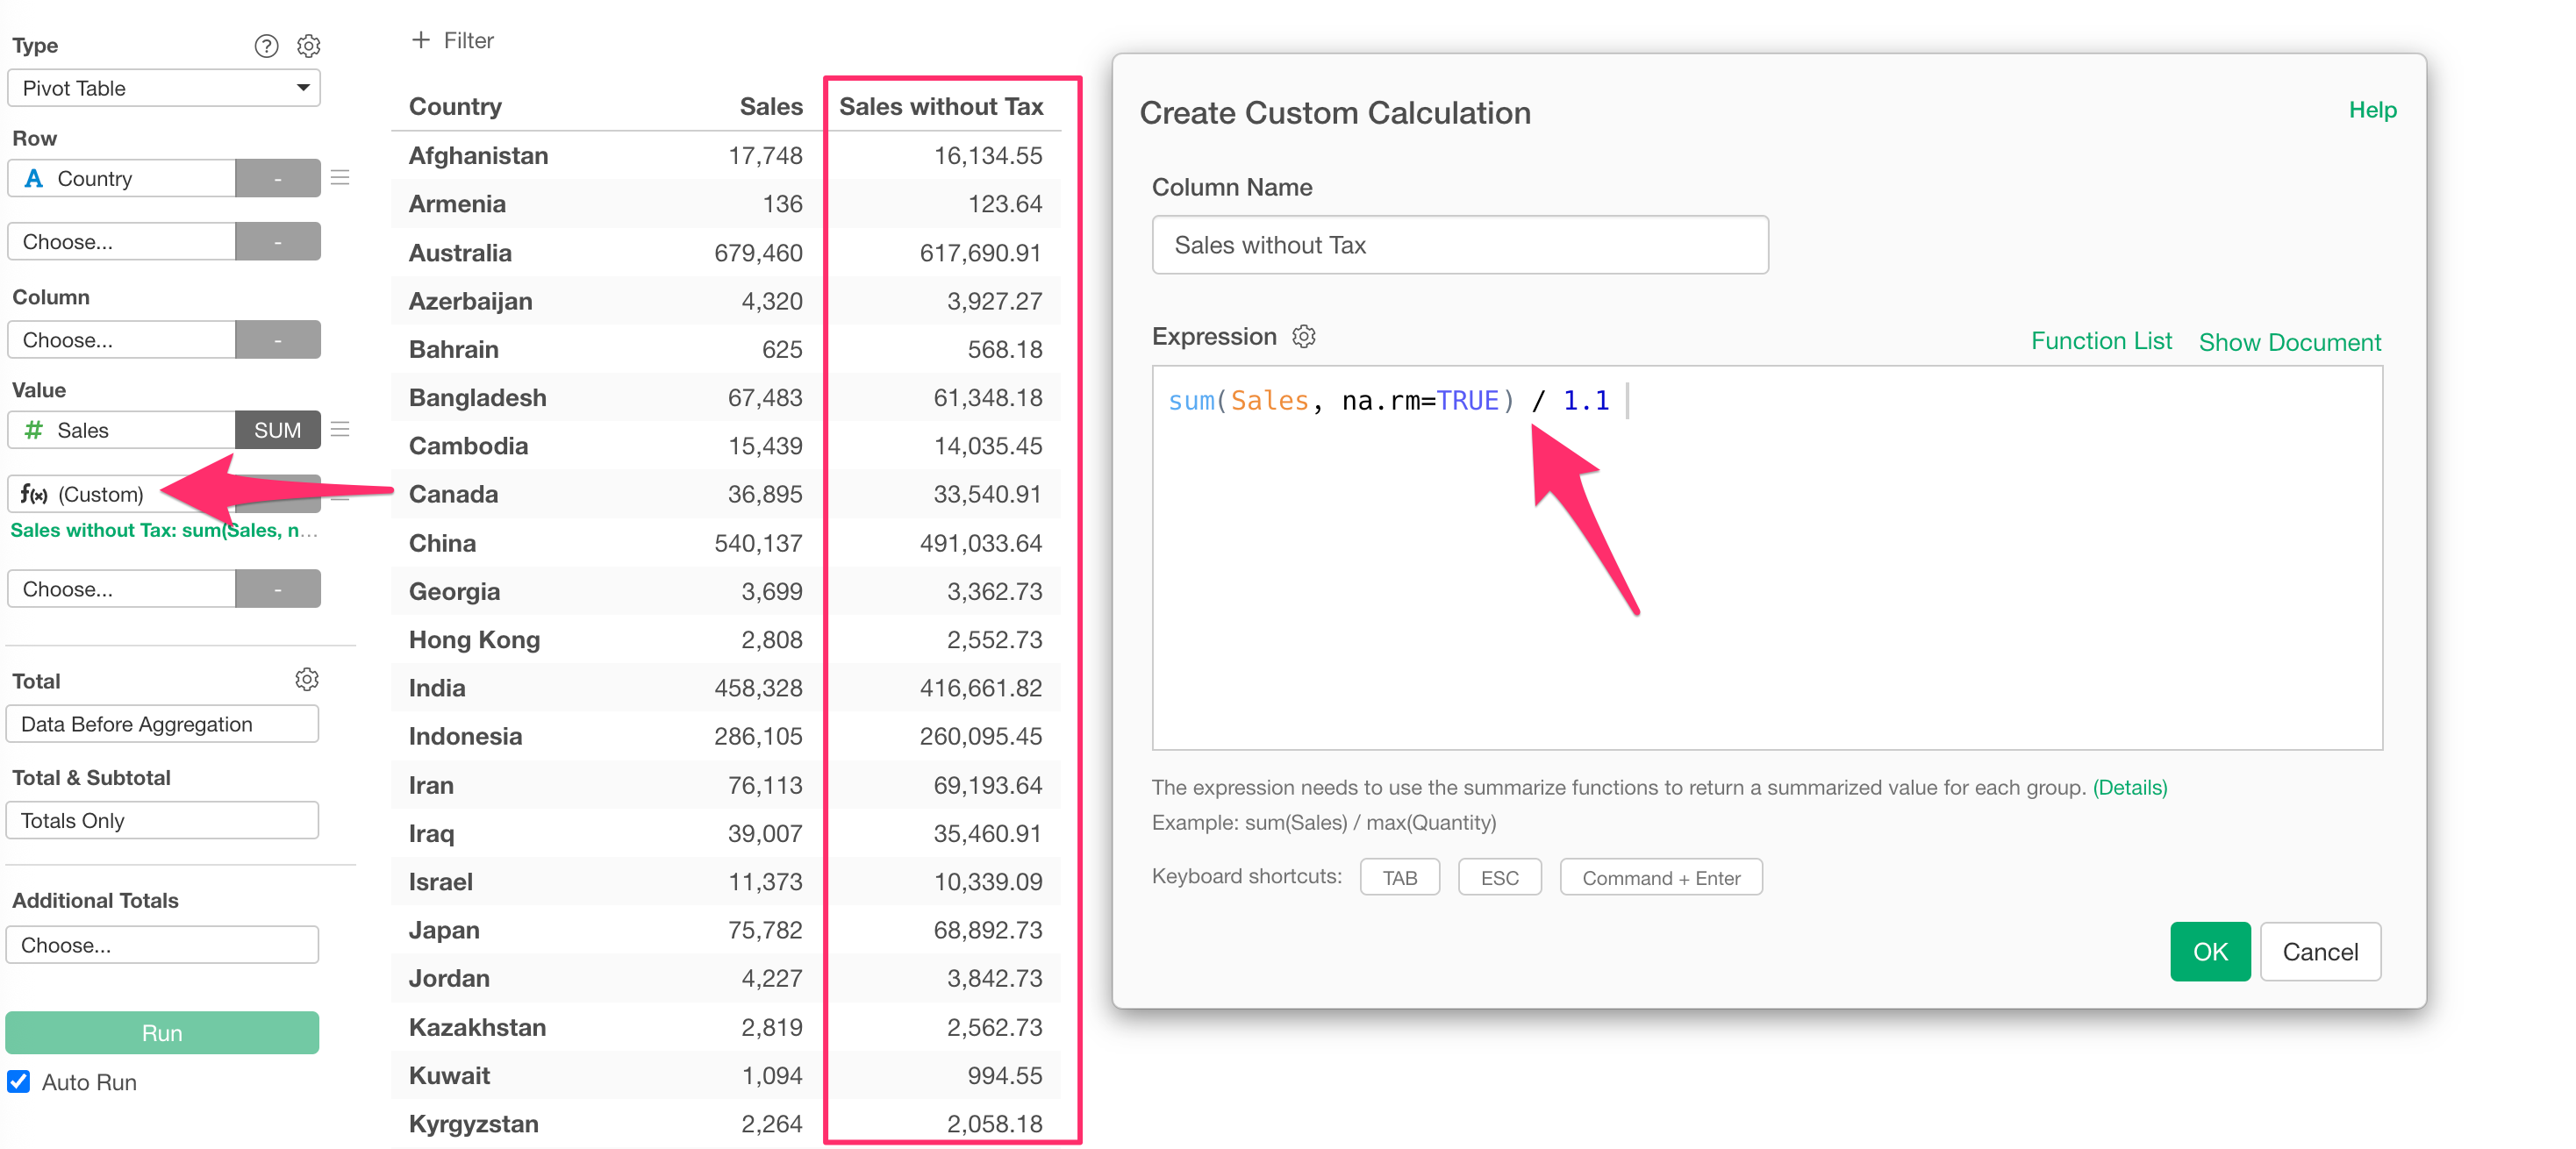The image size is (2576, 1149).
Task: Open the Data Before Aggregation dropdown
Action: (162, 724)
